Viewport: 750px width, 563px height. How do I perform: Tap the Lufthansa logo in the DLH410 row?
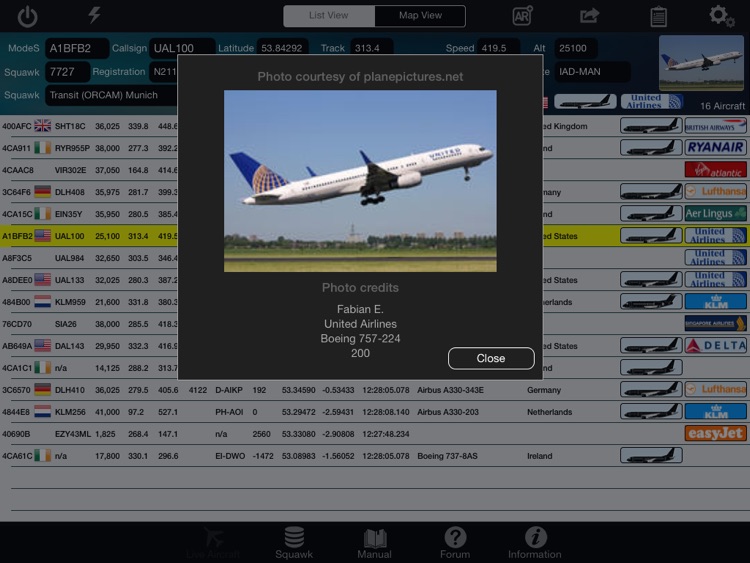point(716,389)
